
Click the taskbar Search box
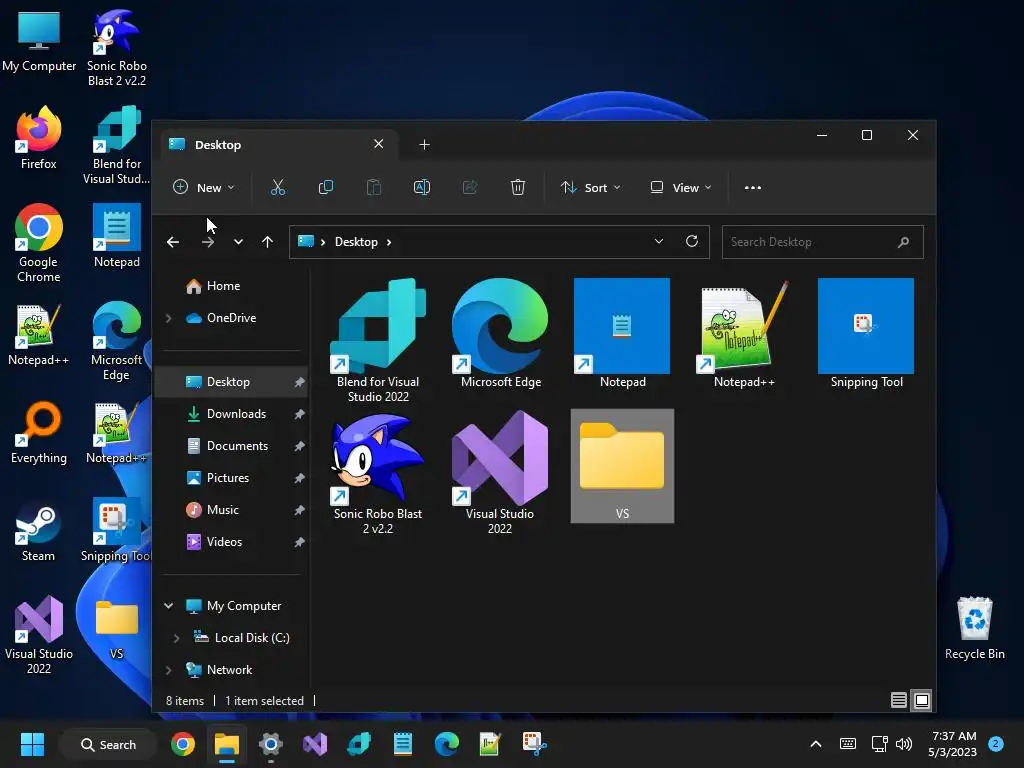(x=108, y=744)
